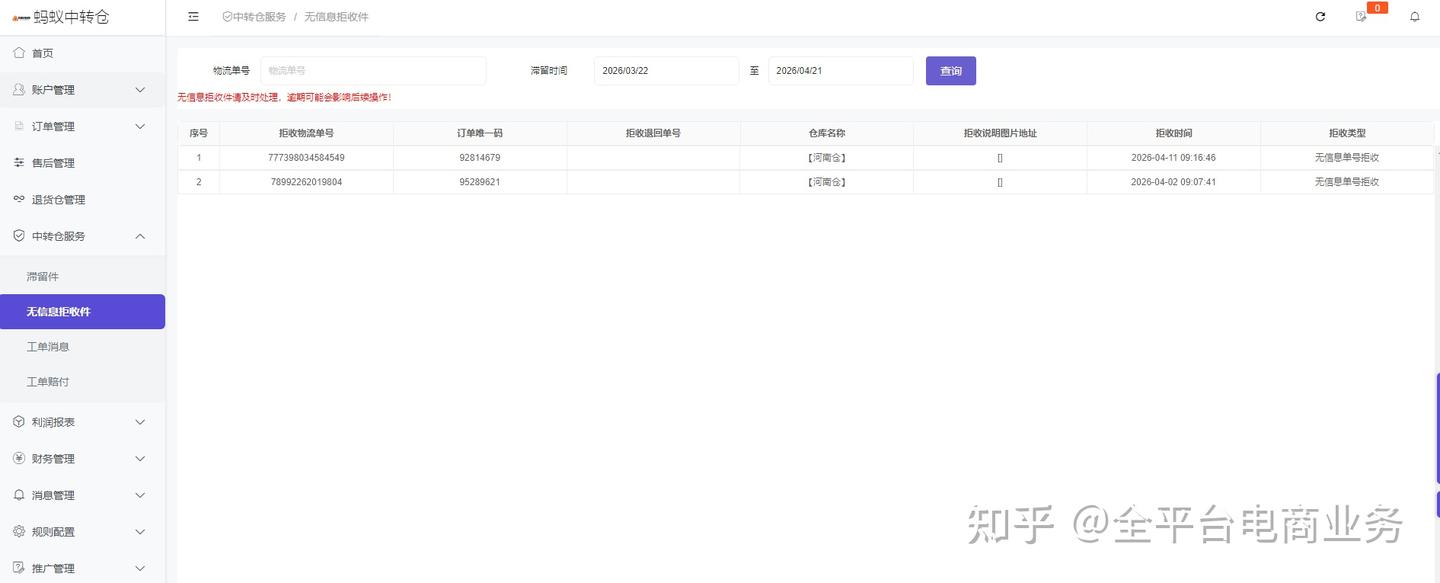This screenshot has width=1440, height=583.
Task: Expand the 消息管理 chevron
Action: tap(140, 495)
